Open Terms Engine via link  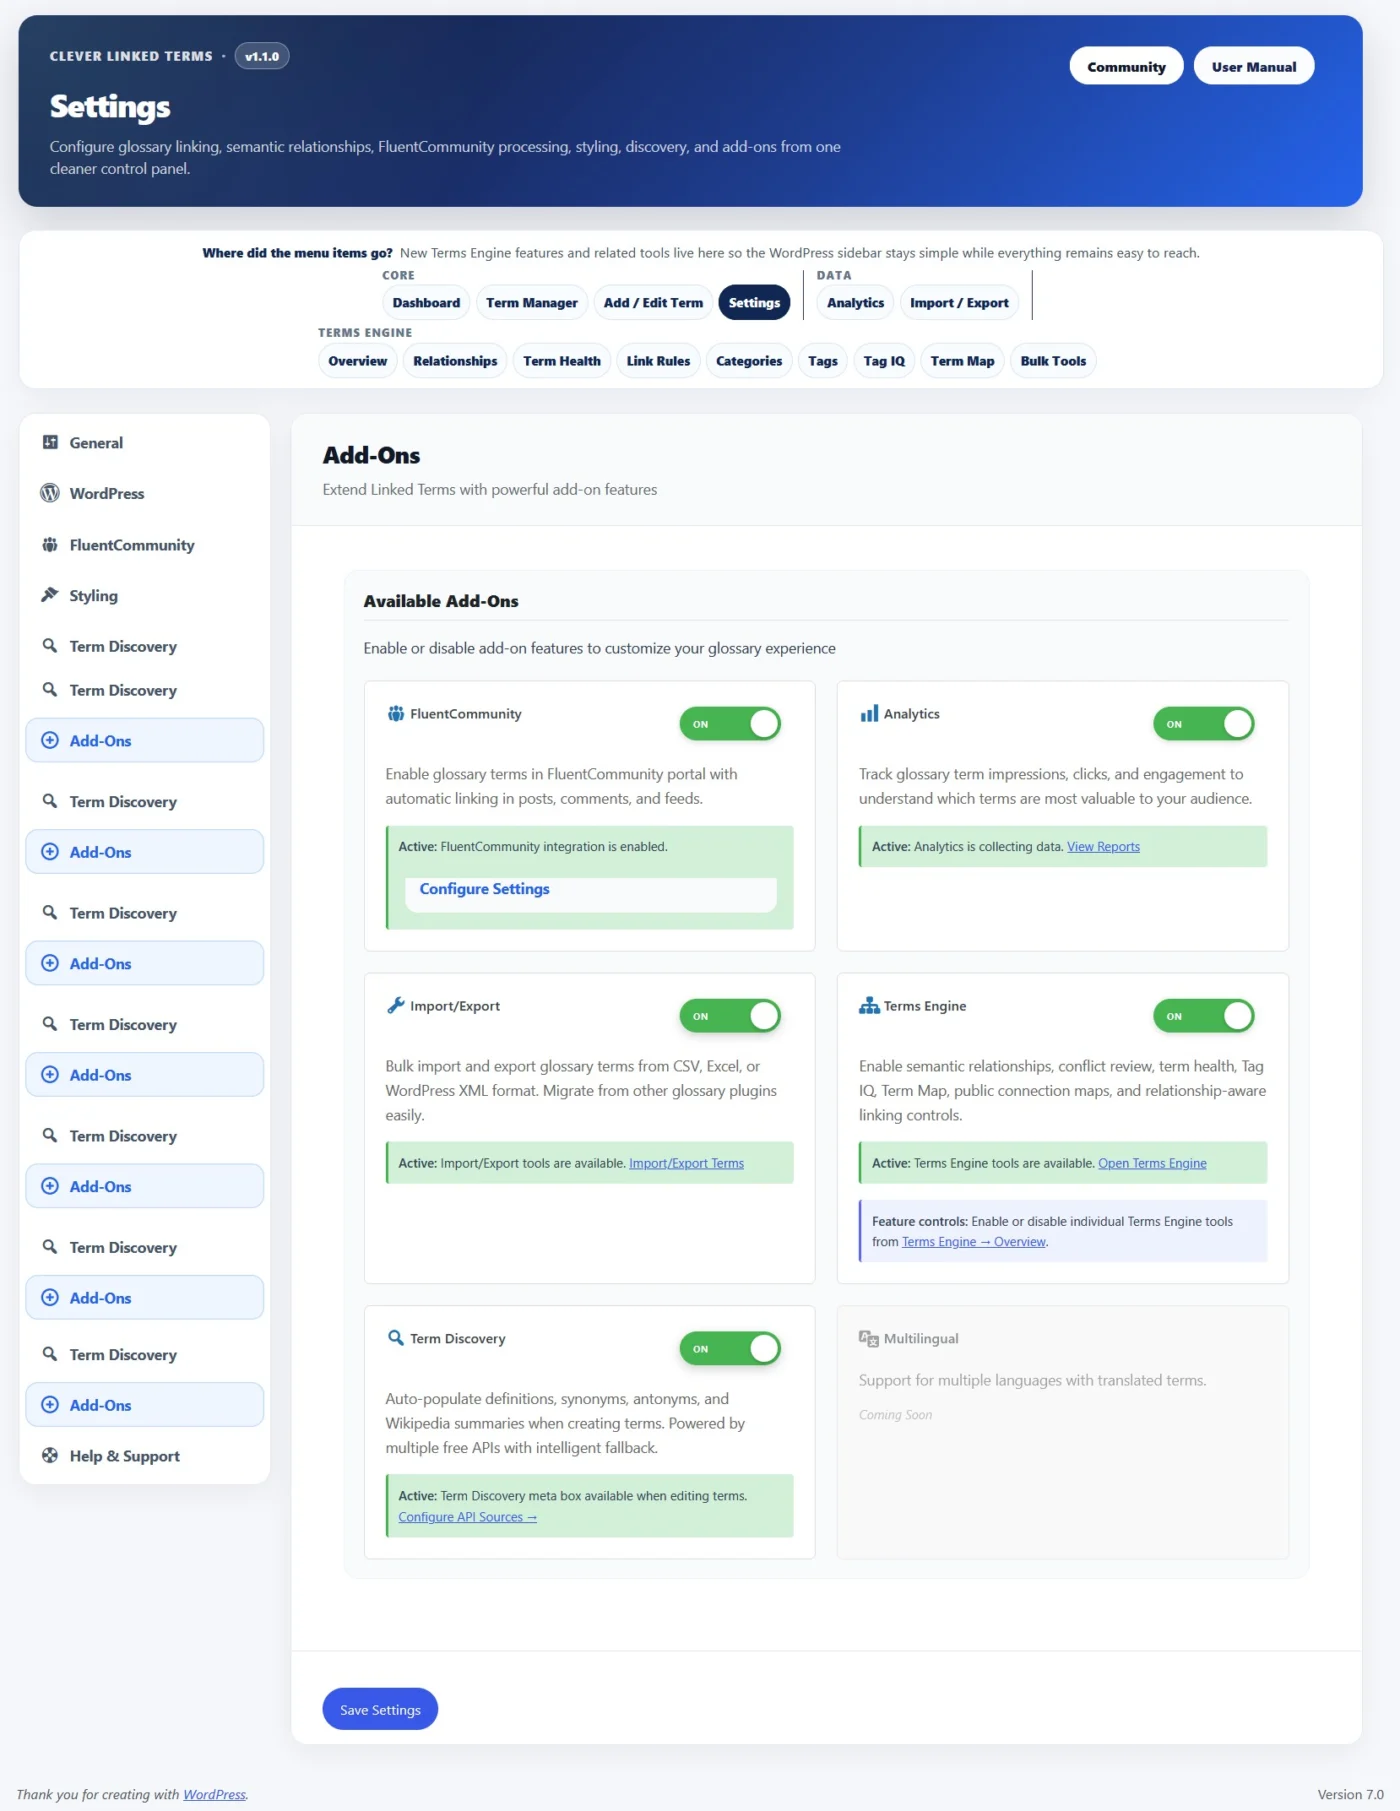[1152, 1163]
